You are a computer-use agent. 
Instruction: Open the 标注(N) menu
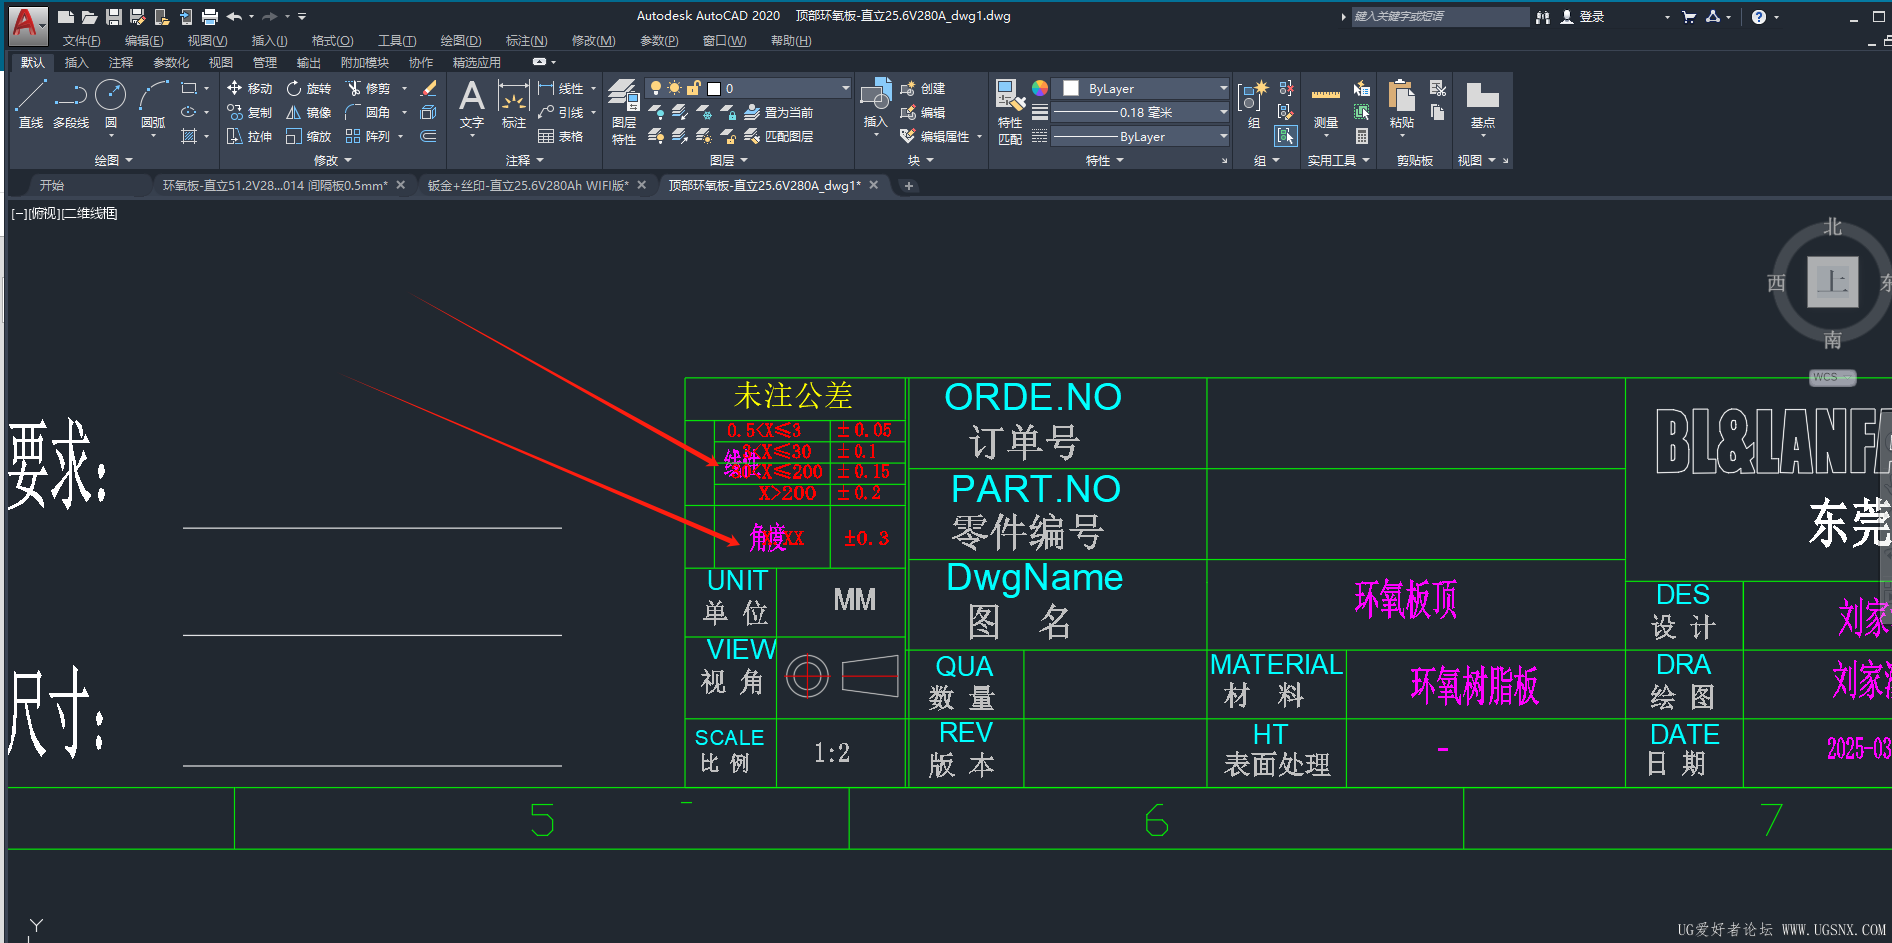pos(526,41)
